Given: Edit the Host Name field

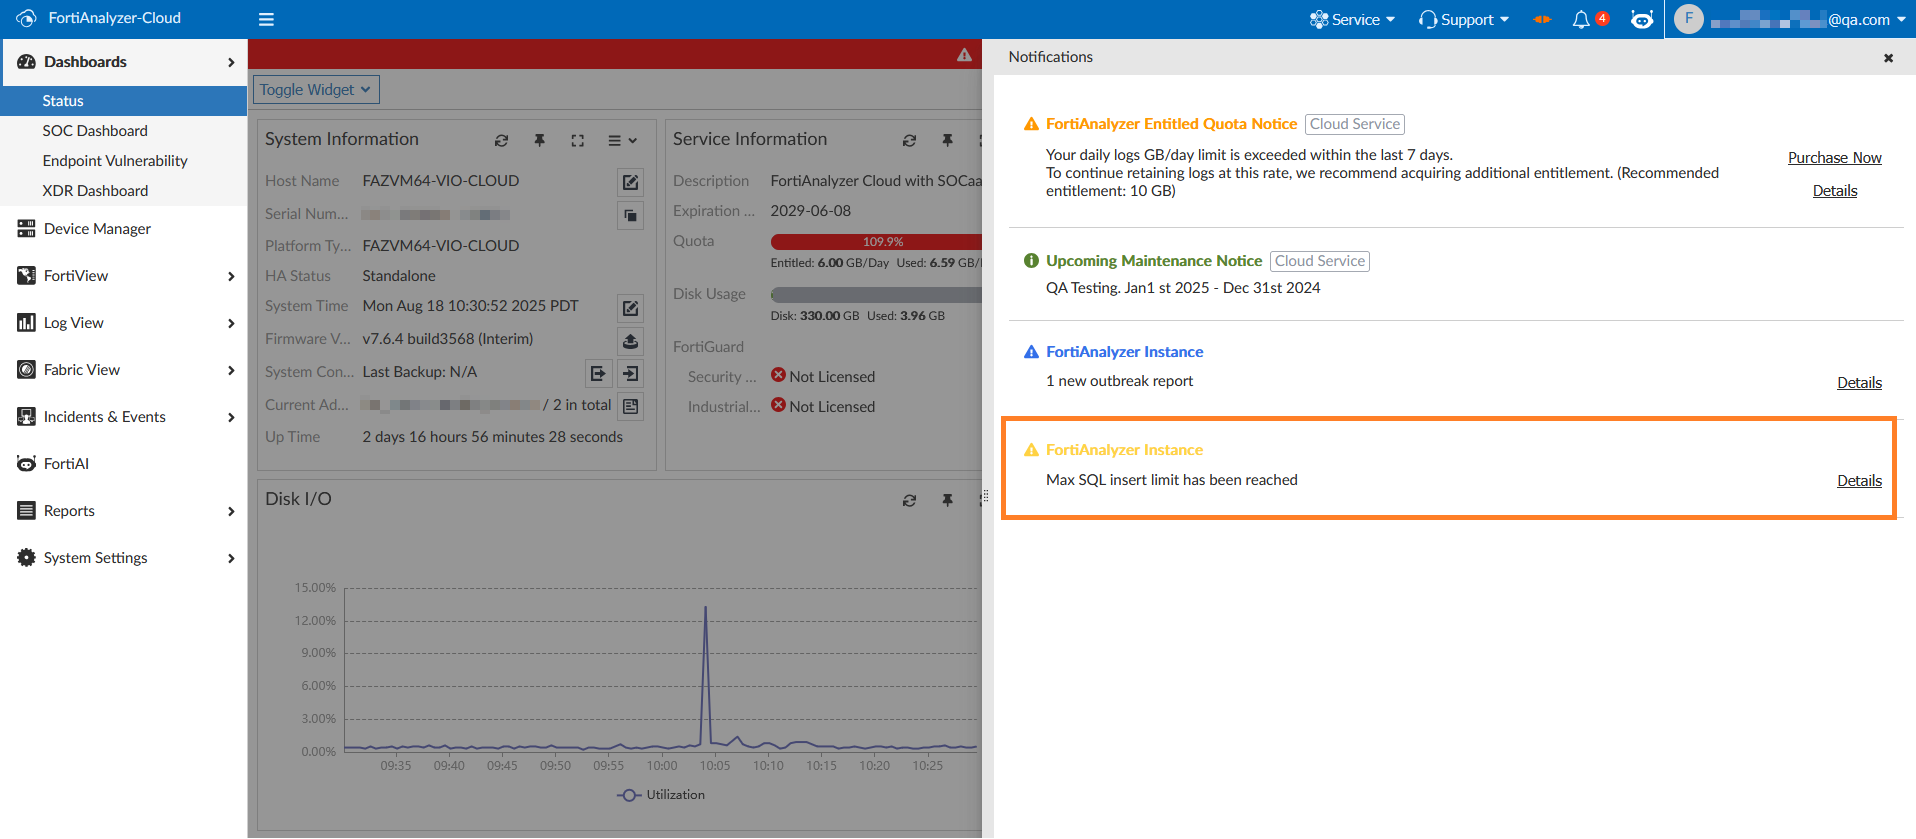Looking at the screenshot, I should click(630, 182).
